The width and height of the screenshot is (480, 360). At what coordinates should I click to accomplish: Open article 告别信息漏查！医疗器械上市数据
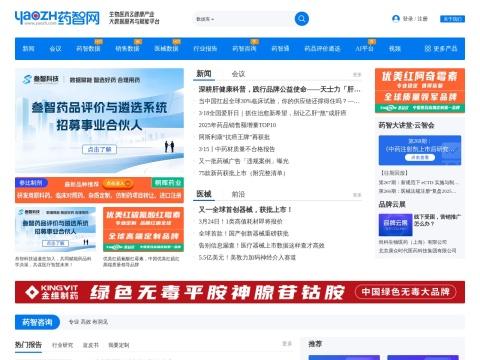pos(262,245)
